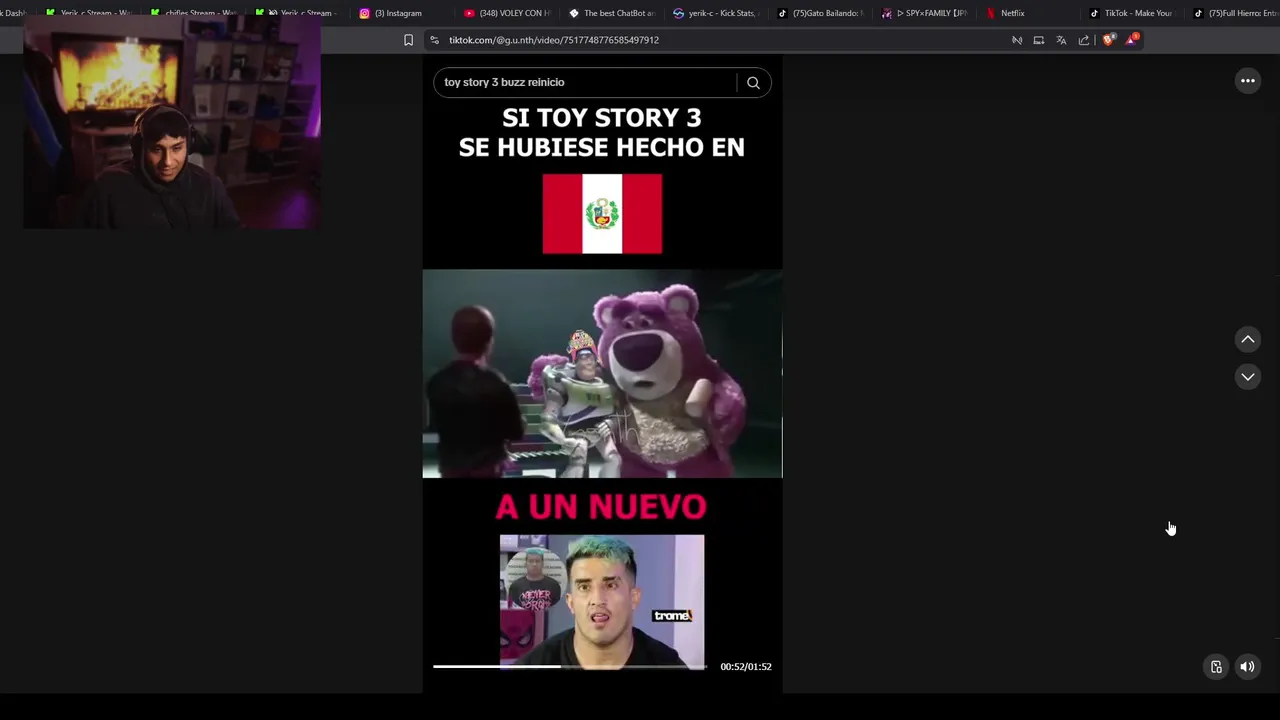Mute the video with speaker icon
The height and width of the screenshot is (720, 1280).
[1247, 667]
